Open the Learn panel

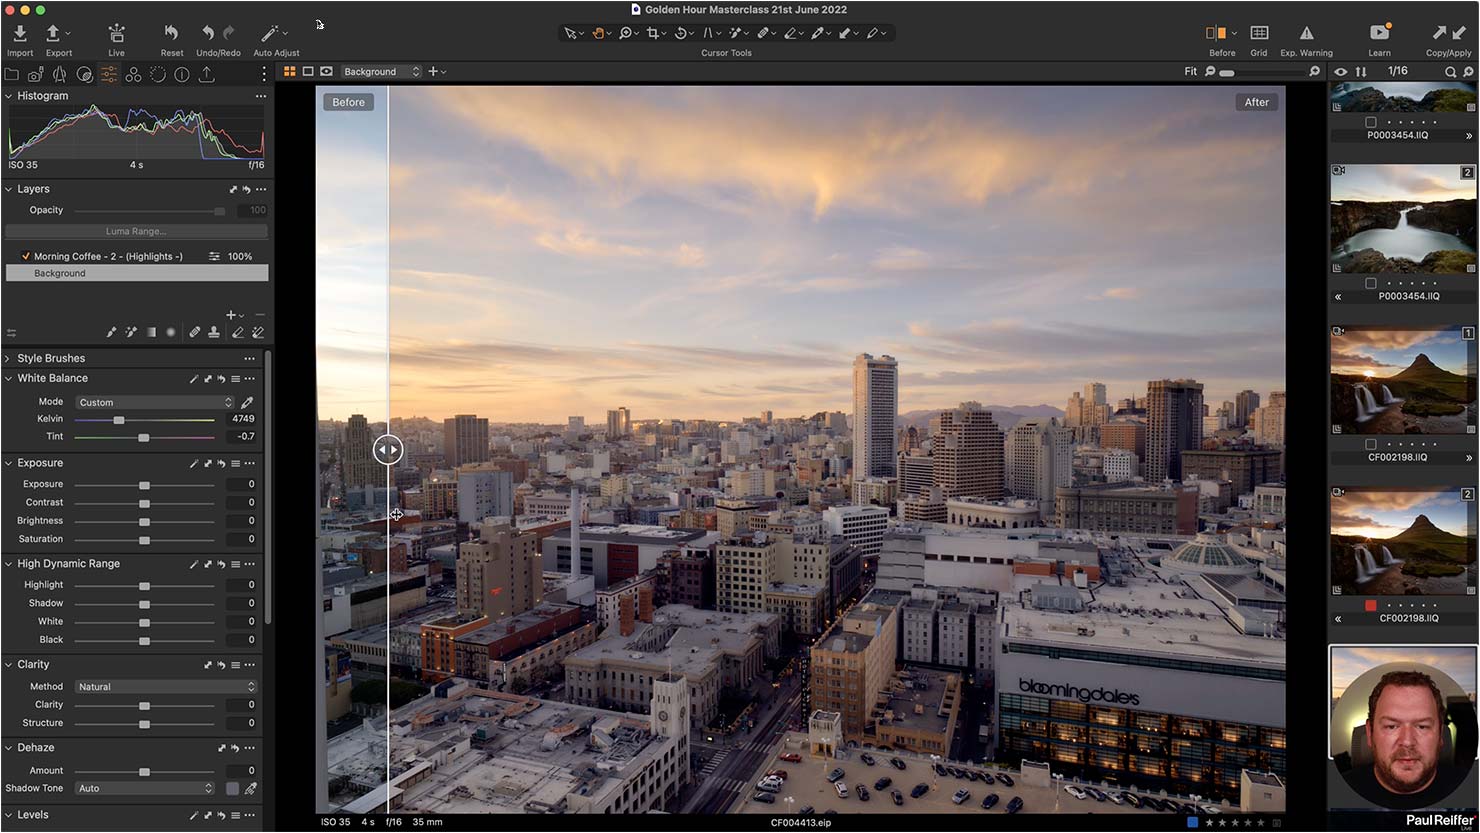(1379, 33)
